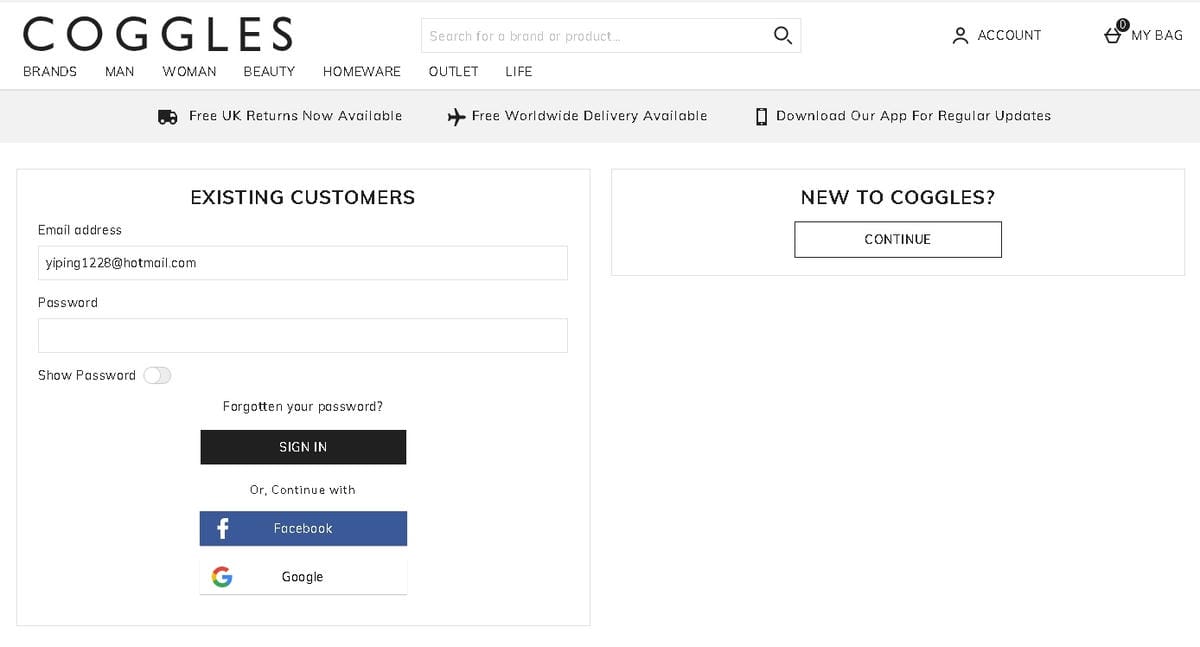
Task: Open the Brands menu
Action: 50,71
